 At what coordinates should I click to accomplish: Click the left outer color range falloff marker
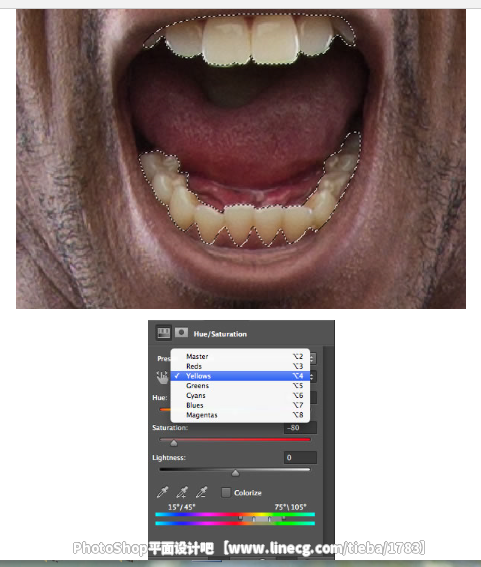coord(240,518)
